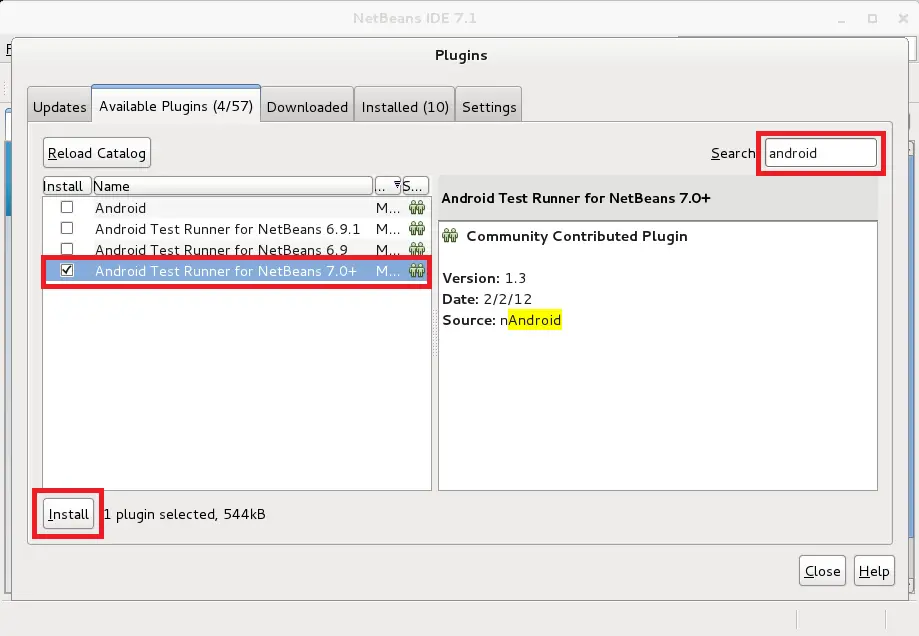Click highlighted nAndroid source text
Image resolution: width=919 pixels, height=636 pixels.
coord(530,320)
